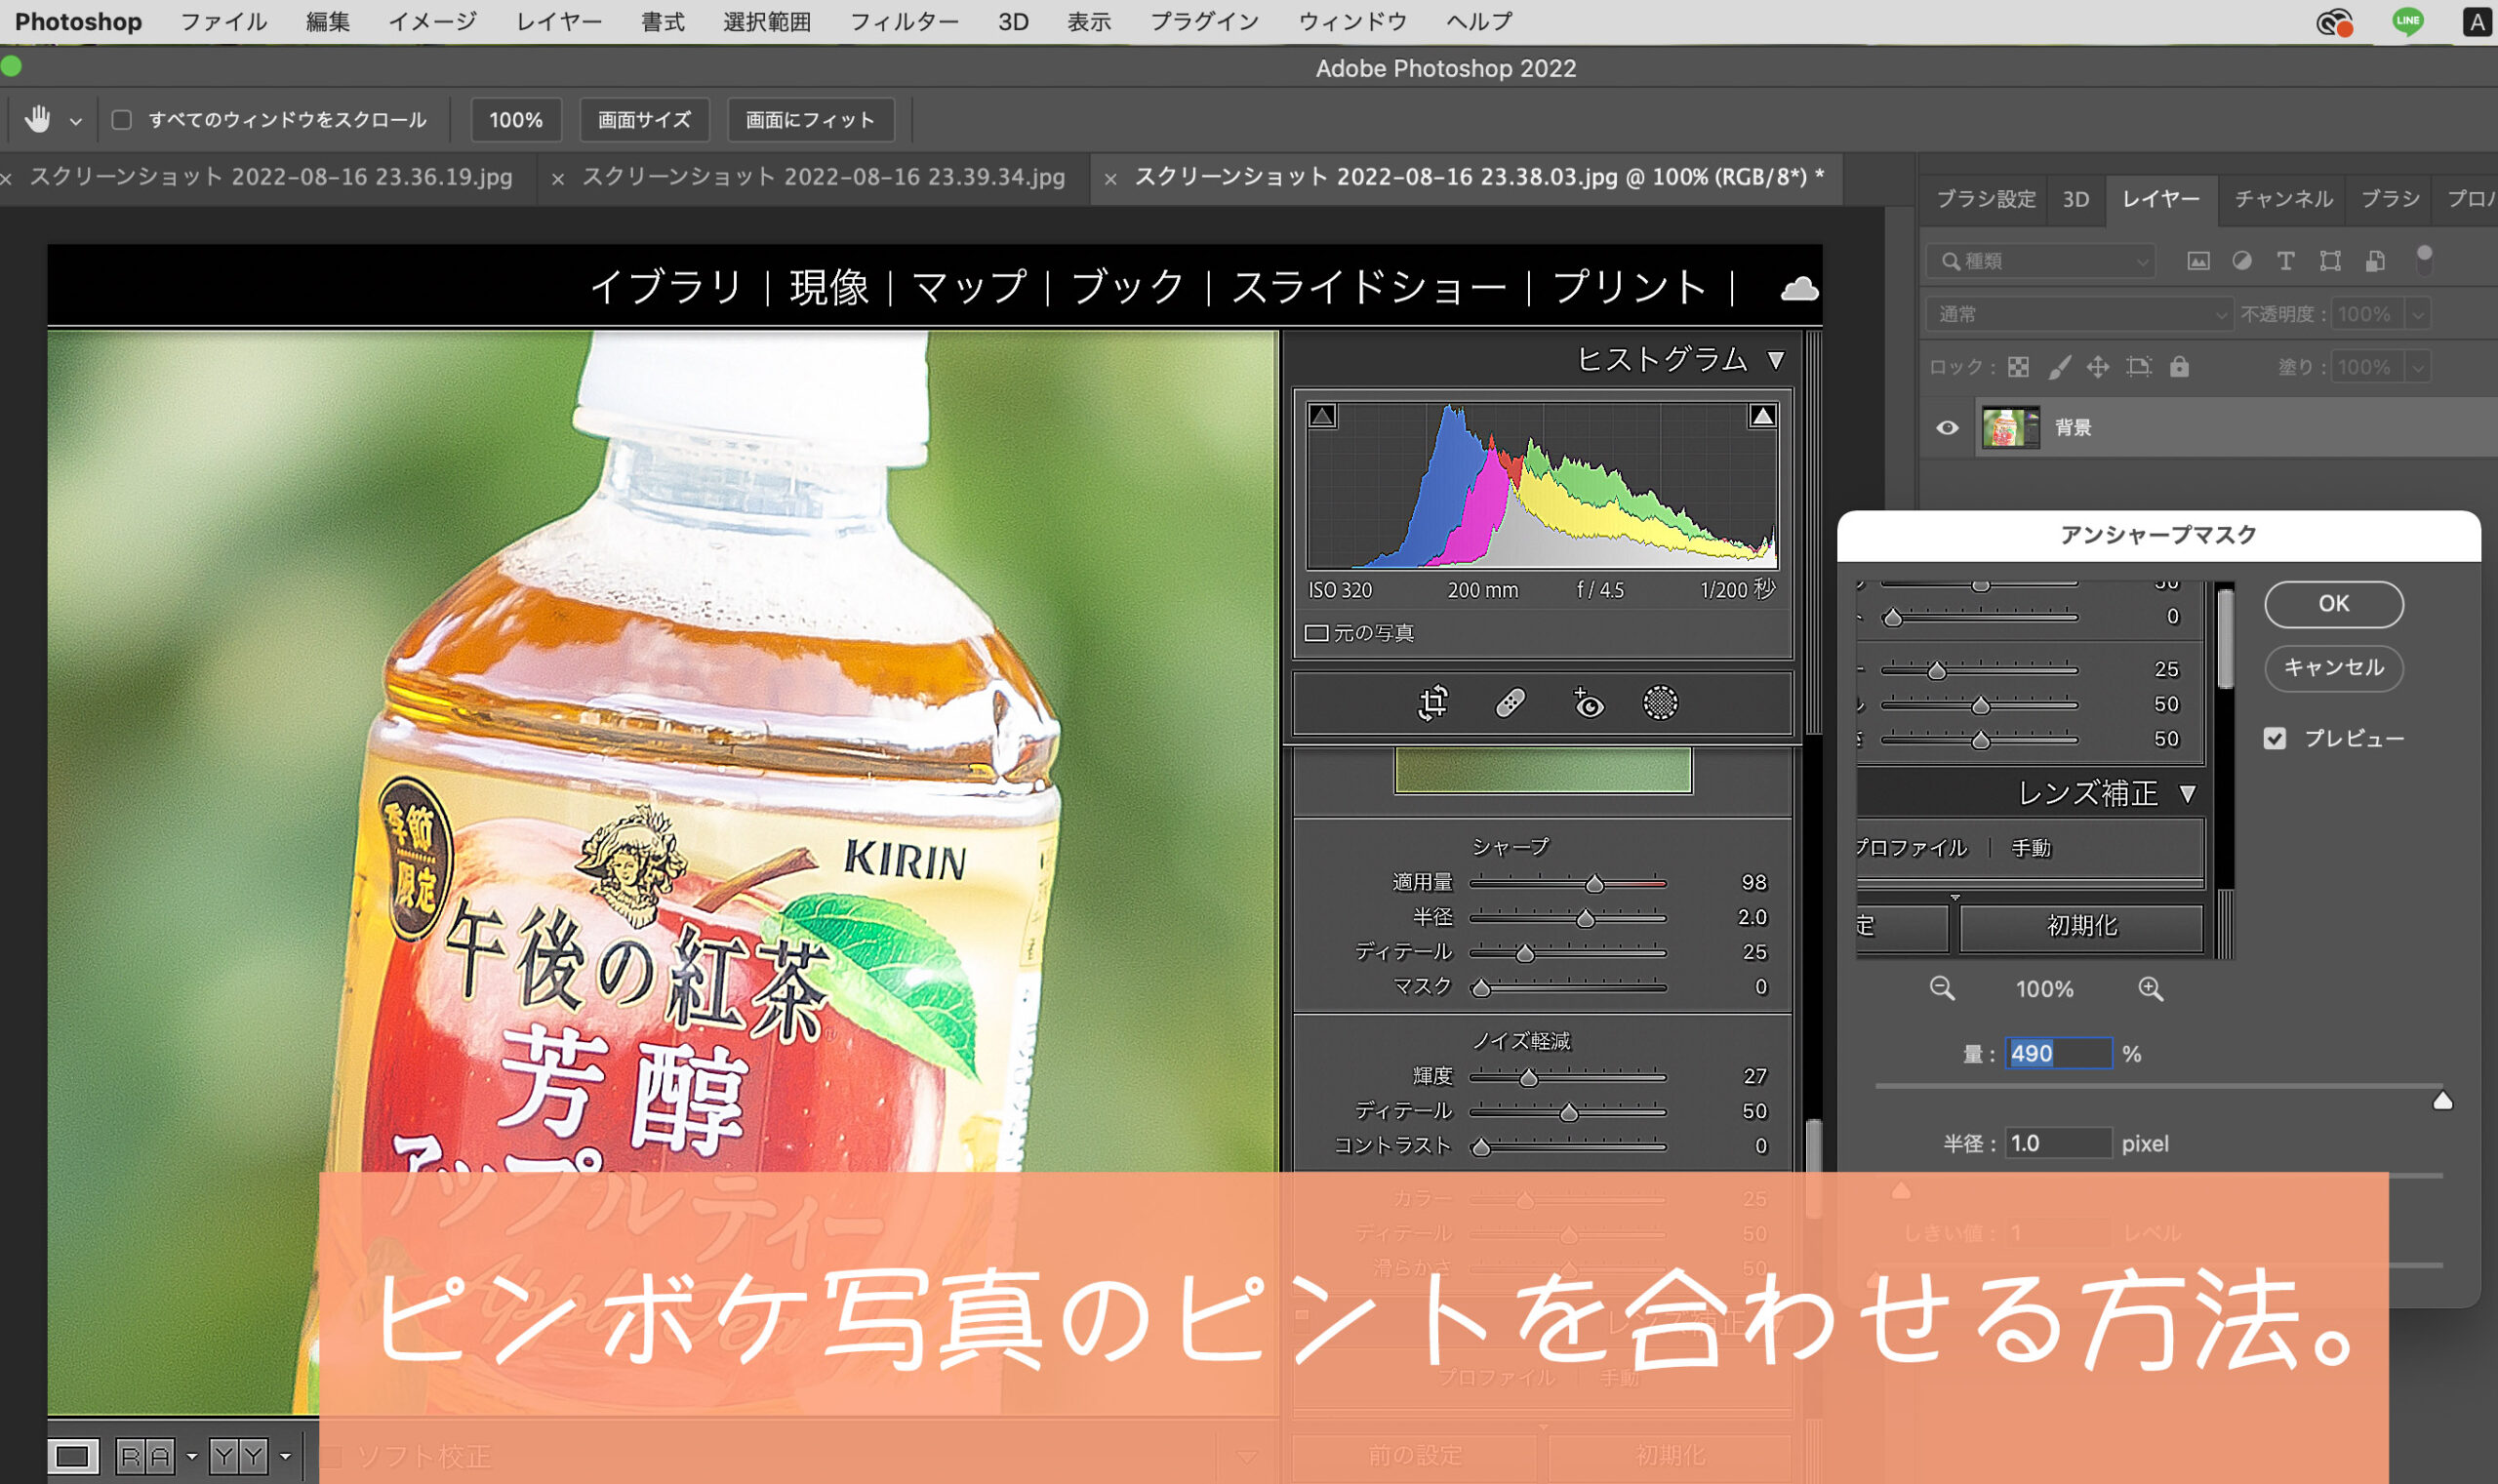Open the 通常 blend mode dropdown
This screenshot has height=1484, width=2498.
(x=2079, y=314)
